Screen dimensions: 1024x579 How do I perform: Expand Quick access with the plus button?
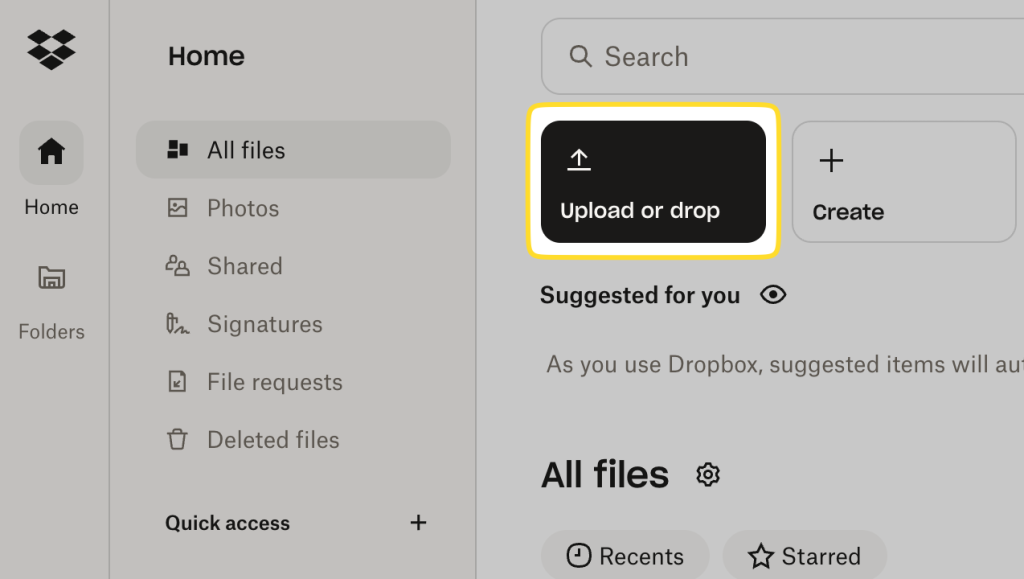point(418,522)
